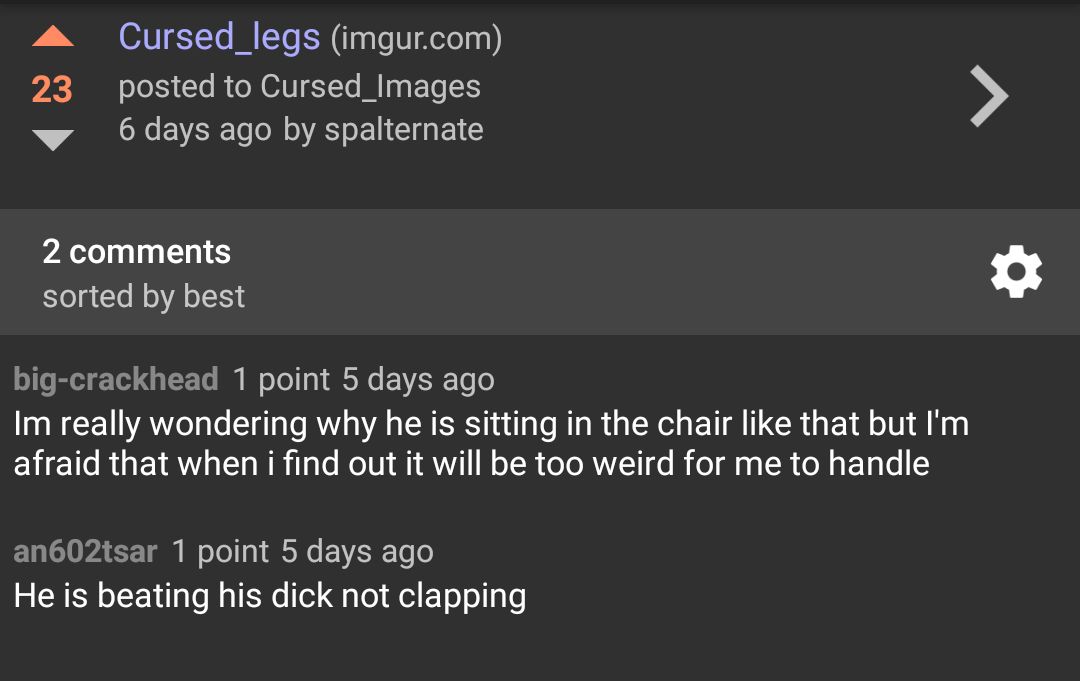Click the gray downvote arrow

click(51, 141)
